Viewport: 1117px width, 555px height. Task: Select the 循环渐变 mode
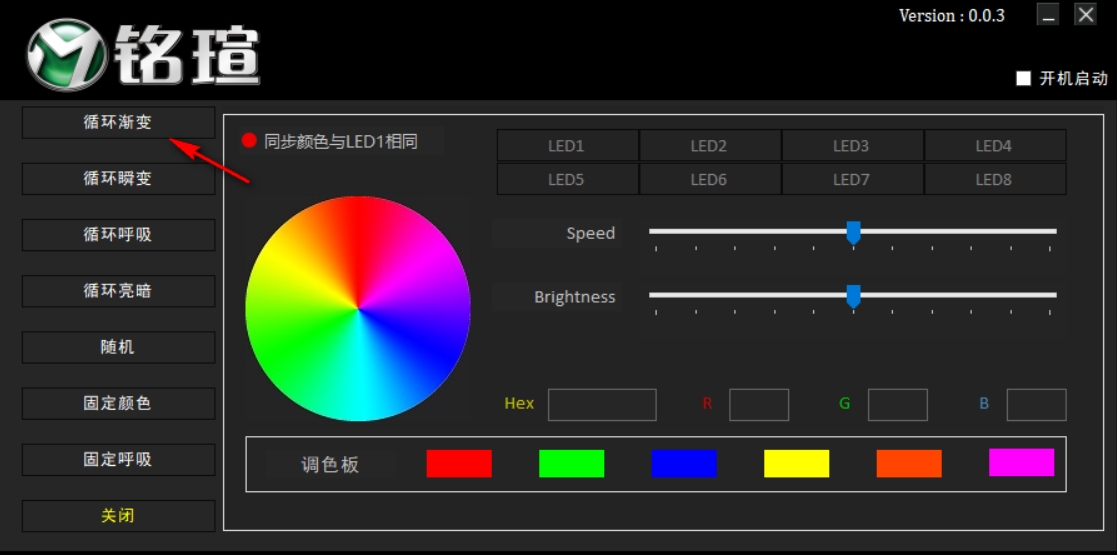118,123
